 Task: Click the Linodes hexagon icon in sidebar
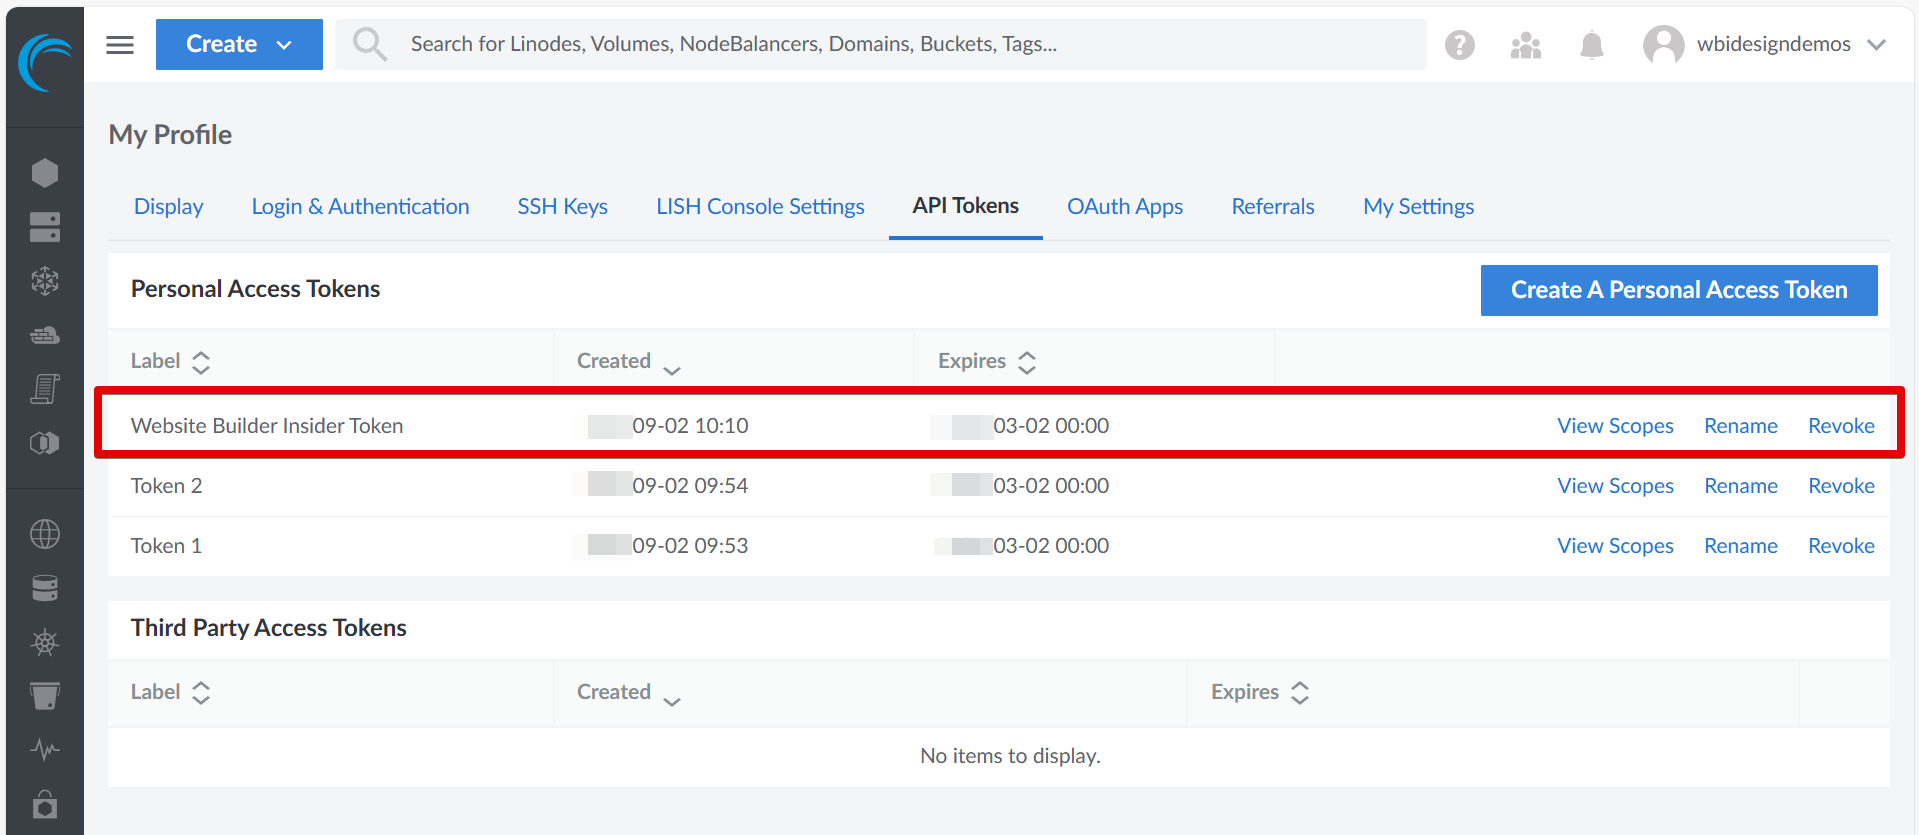(44, 173)
